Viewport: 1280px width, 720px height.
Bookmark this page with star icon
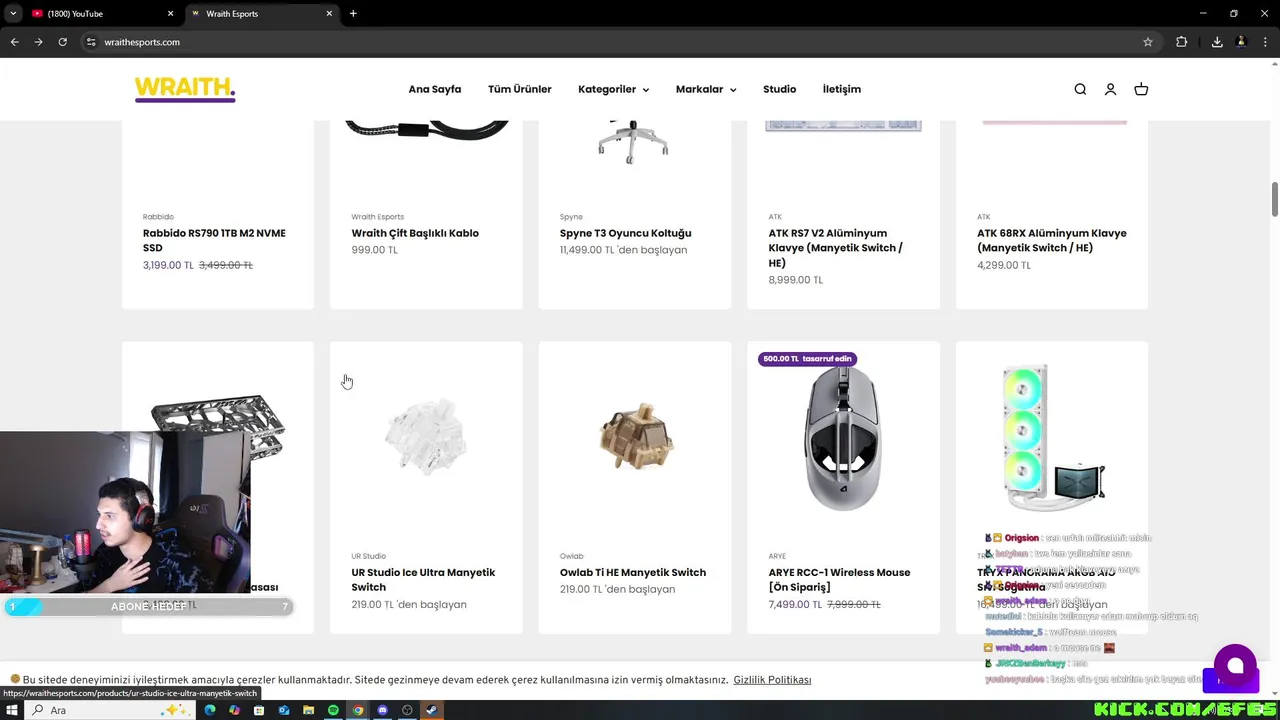[x=1148, y=42]
